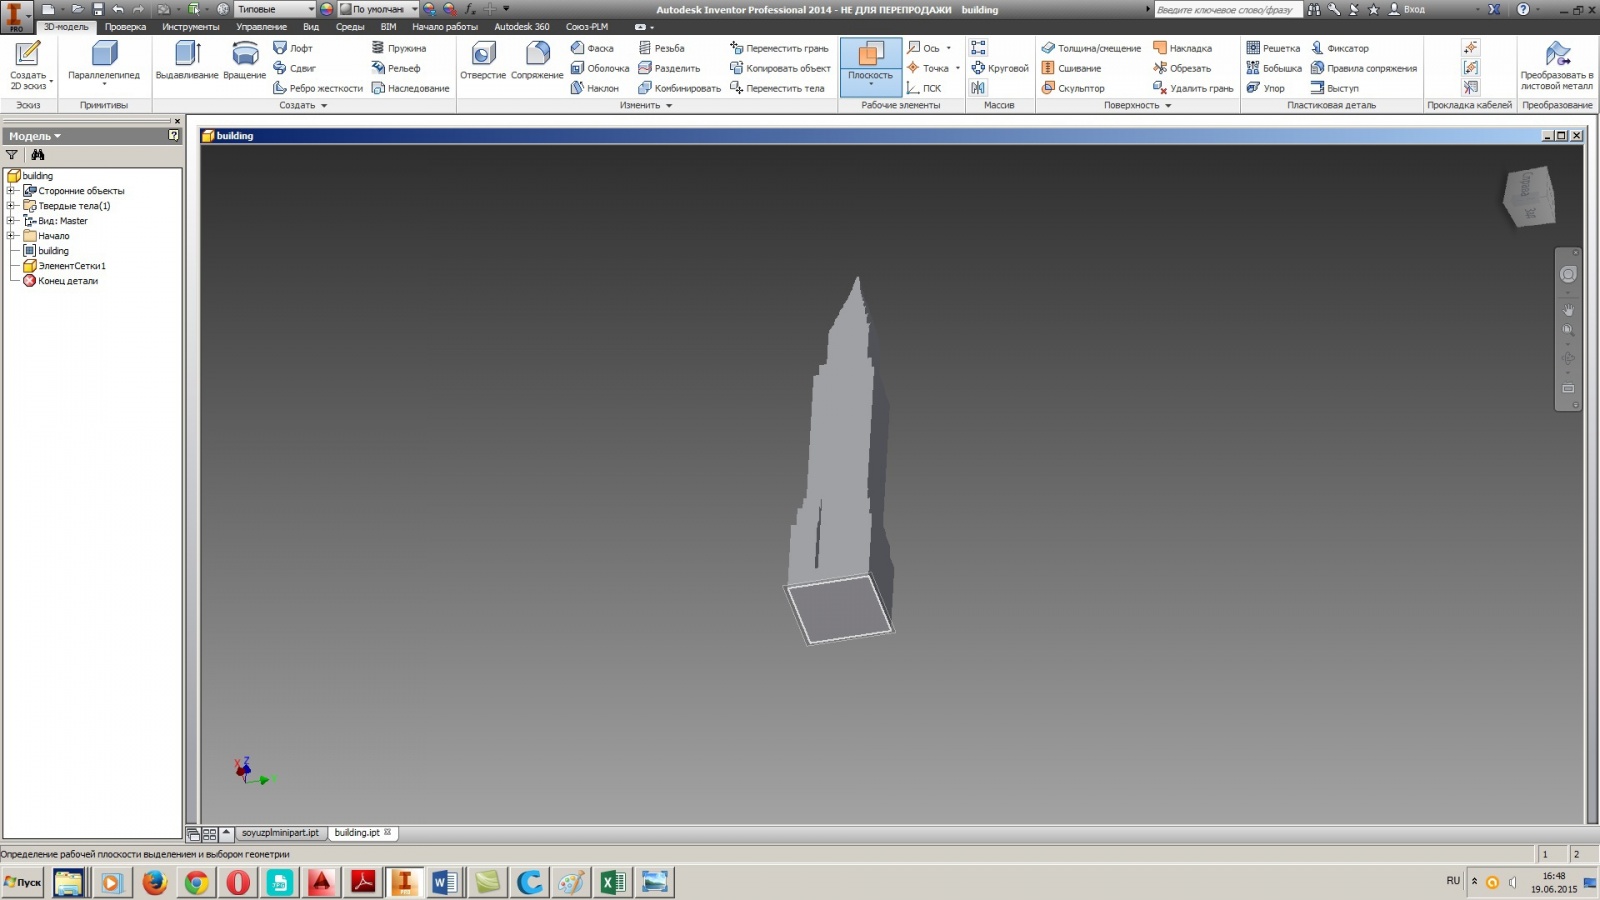This screenshot has width=1600, height=900.
Task: Use the Разделить split tool
Action: [669, 68]
